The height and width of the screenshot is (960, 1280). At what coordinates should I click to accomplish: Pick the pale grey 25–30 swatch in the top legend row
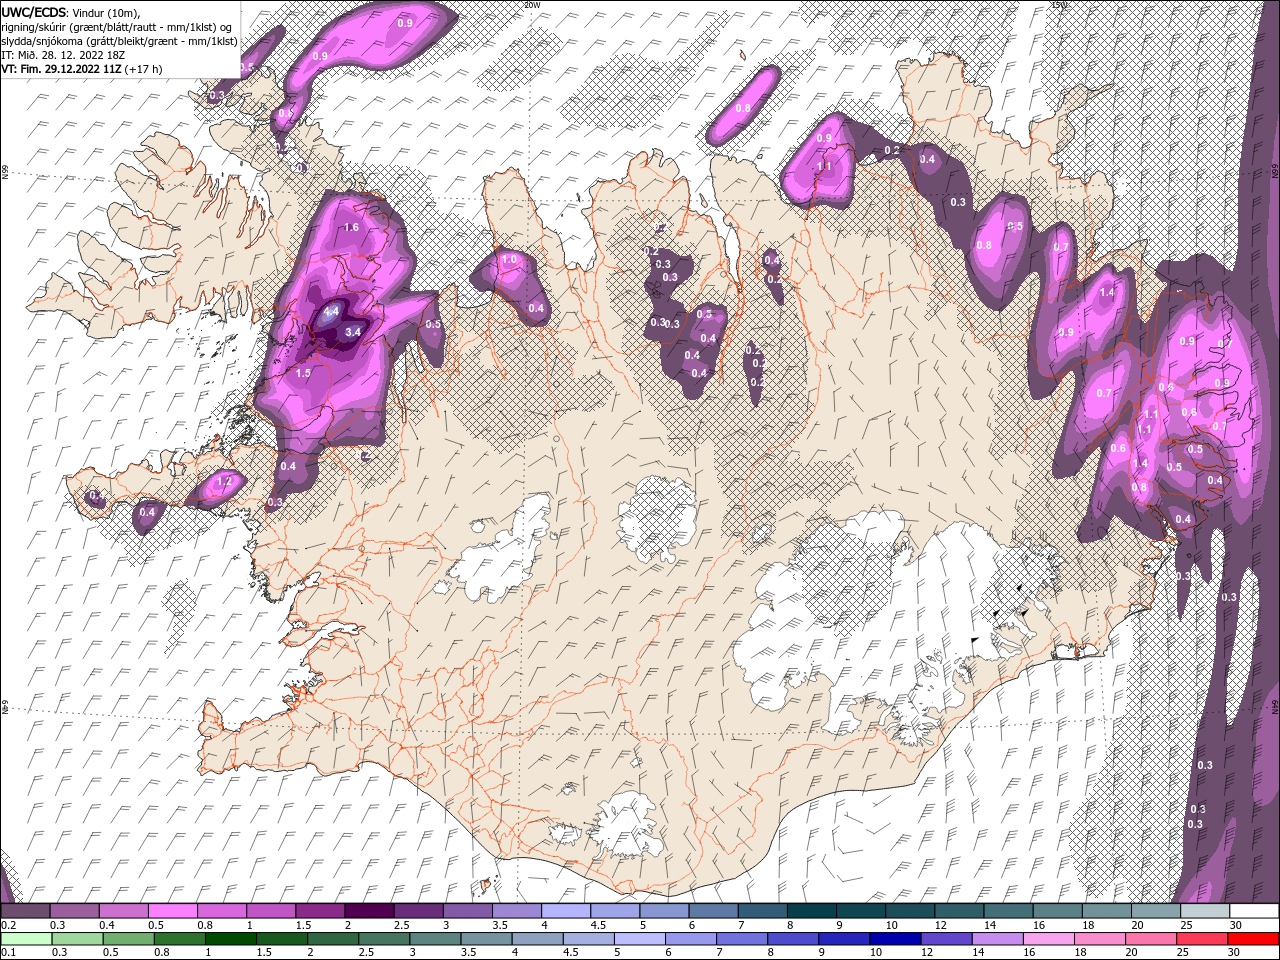(1204, 911)
